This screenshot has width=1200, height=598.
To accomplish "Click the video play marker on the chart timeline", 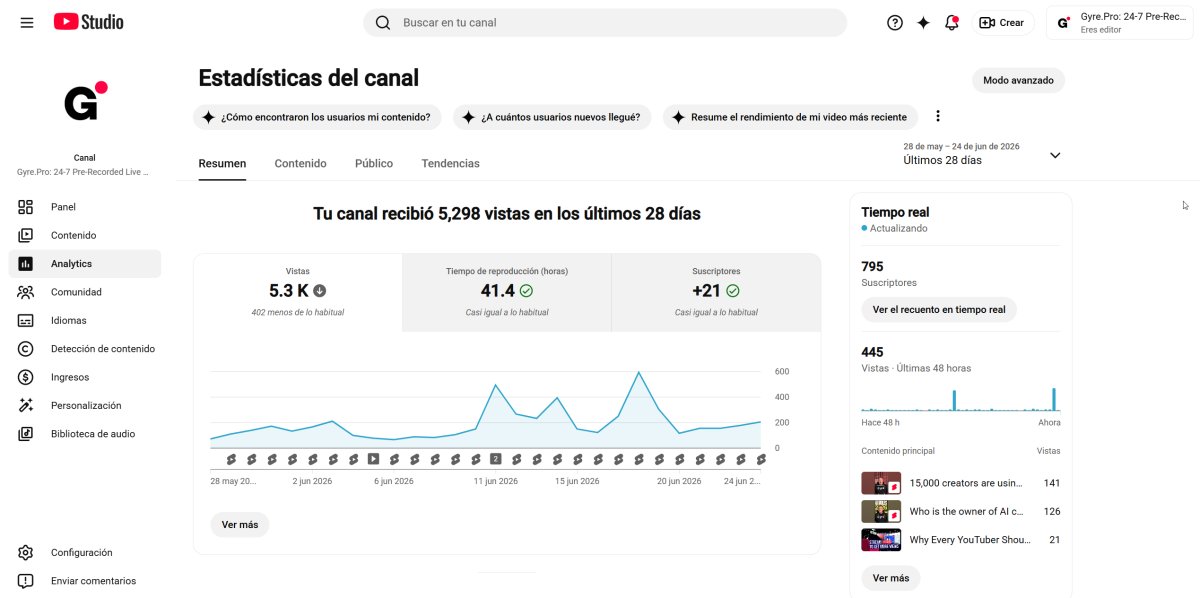I will pyautogui.click(x=373, y=459).
